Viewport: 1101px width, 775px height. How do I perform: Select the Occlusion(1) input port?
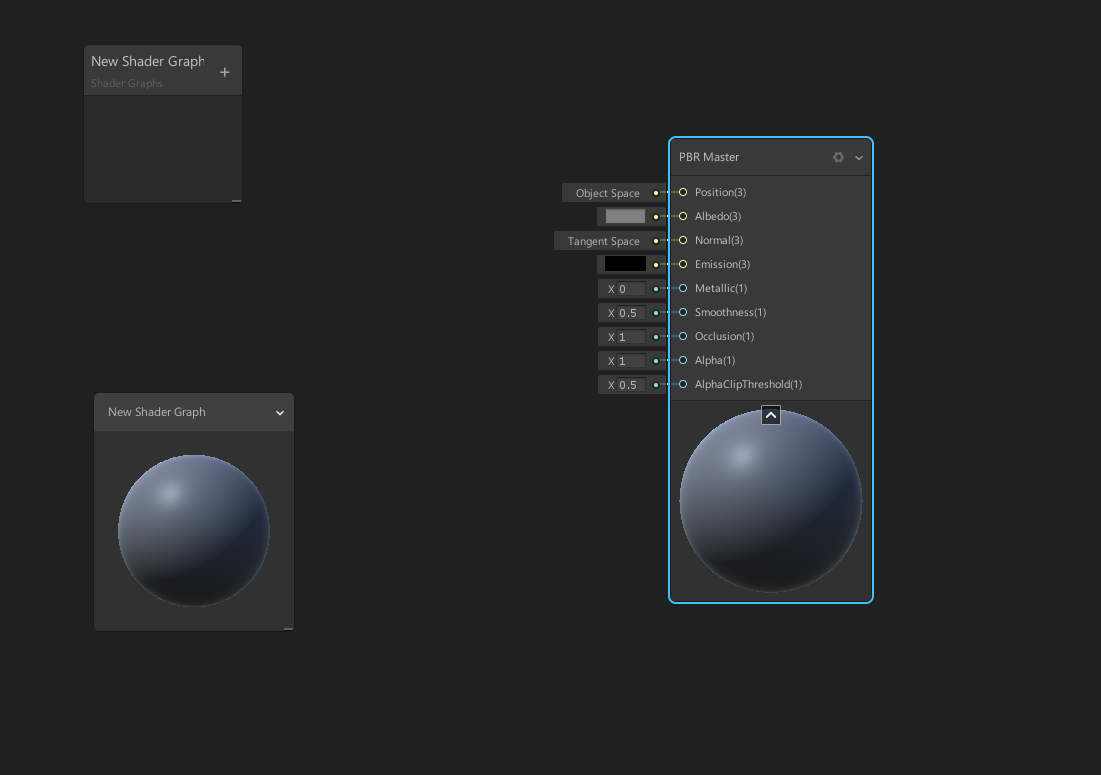click(682, 336)
